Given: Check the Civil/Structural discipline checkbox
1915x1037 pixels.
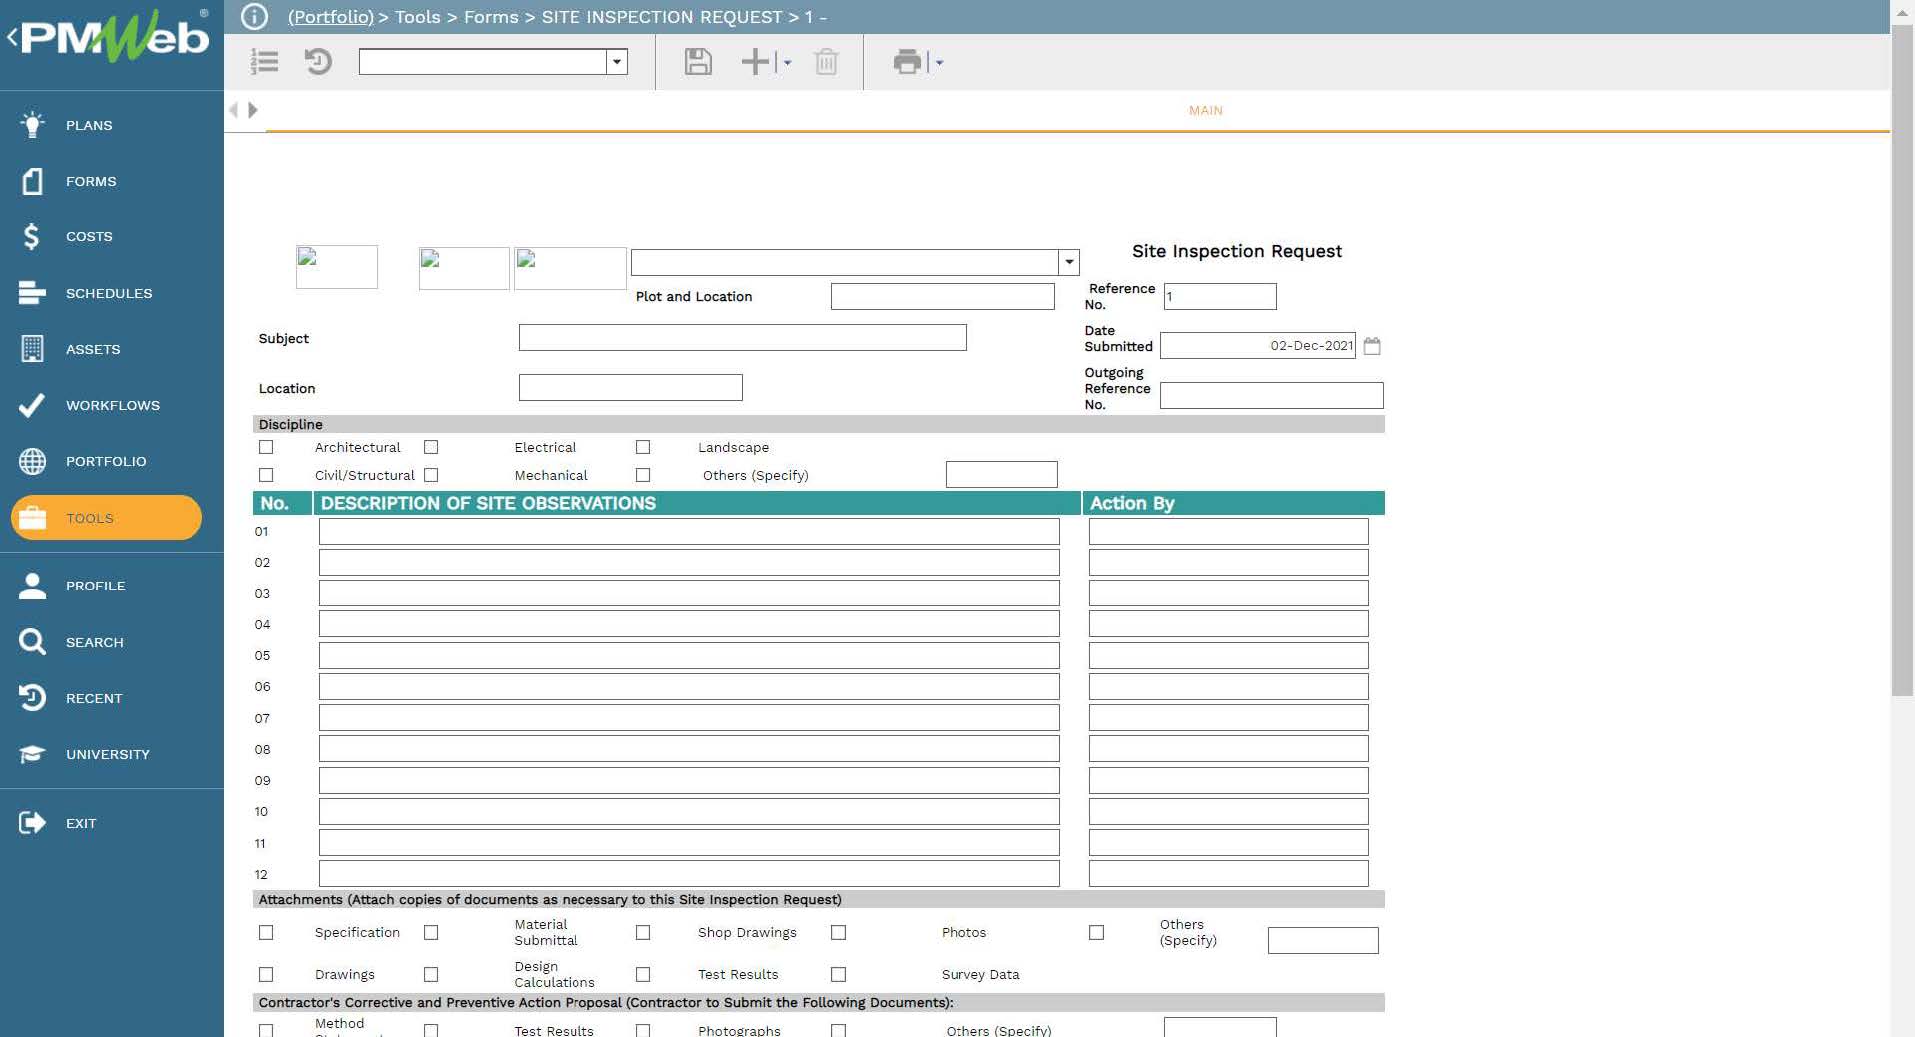Looking at the screenshot, I should click(266, 475).
